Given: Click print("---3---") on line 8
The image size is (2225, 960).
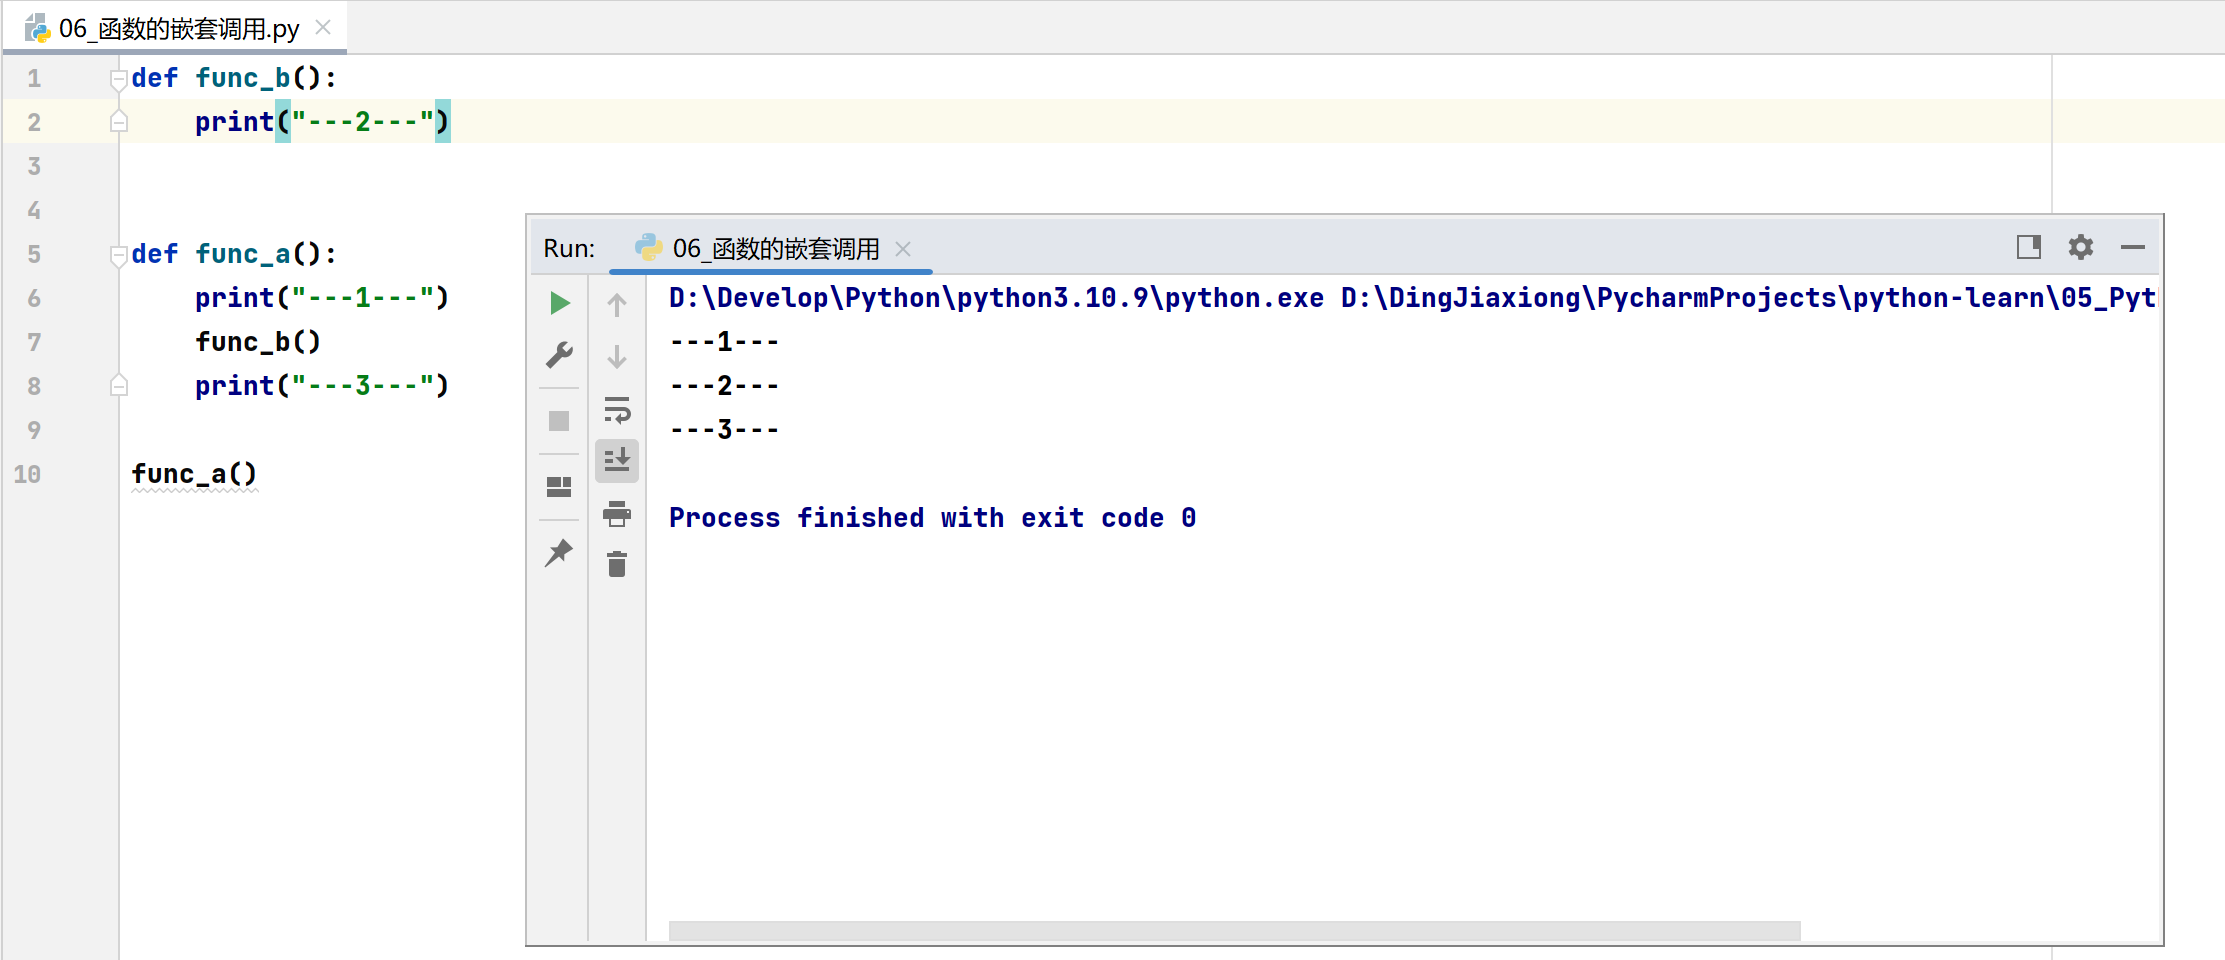Looking at the screenshot, I should click(x=322, y=386).
